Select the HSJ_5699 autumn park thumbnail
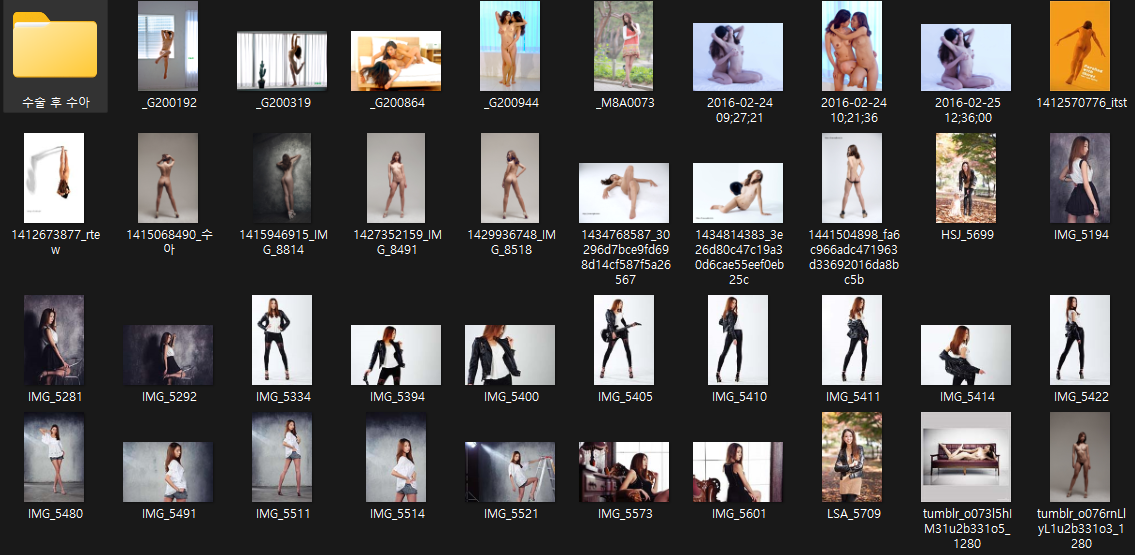Image resolution: width=1135 pixels, height=555 pixels. click(x=966, y=178)
